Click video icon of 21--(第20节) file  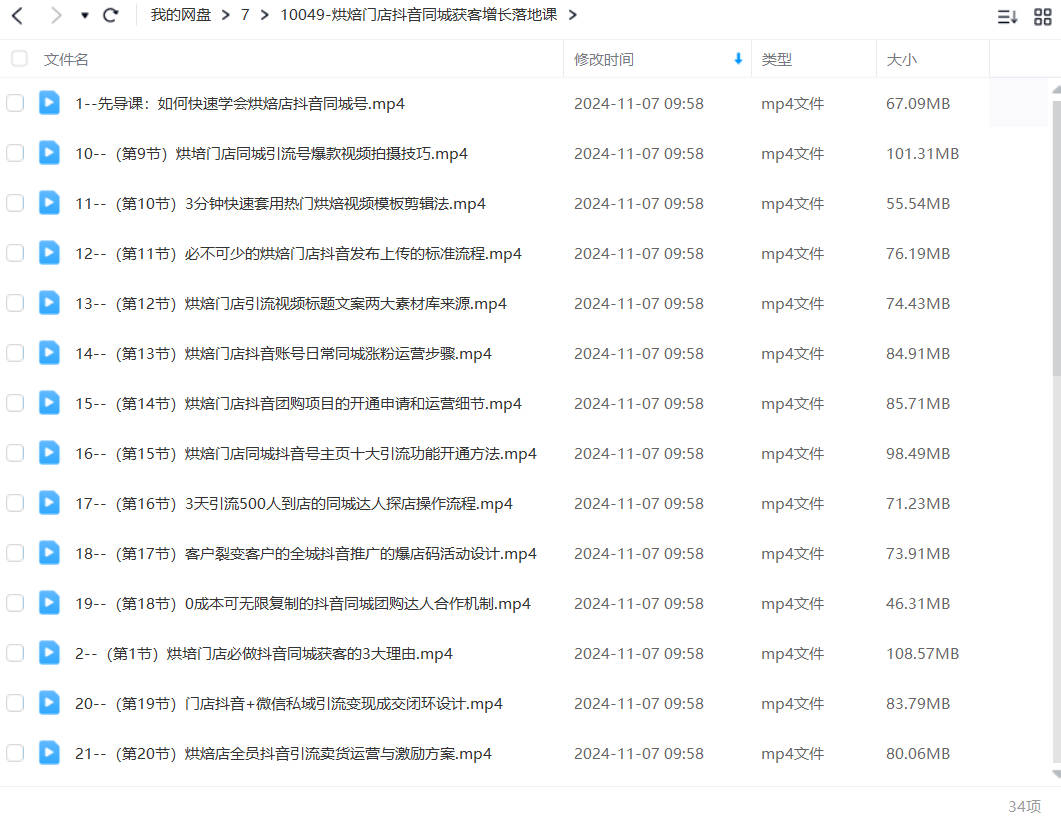[49, 753]
